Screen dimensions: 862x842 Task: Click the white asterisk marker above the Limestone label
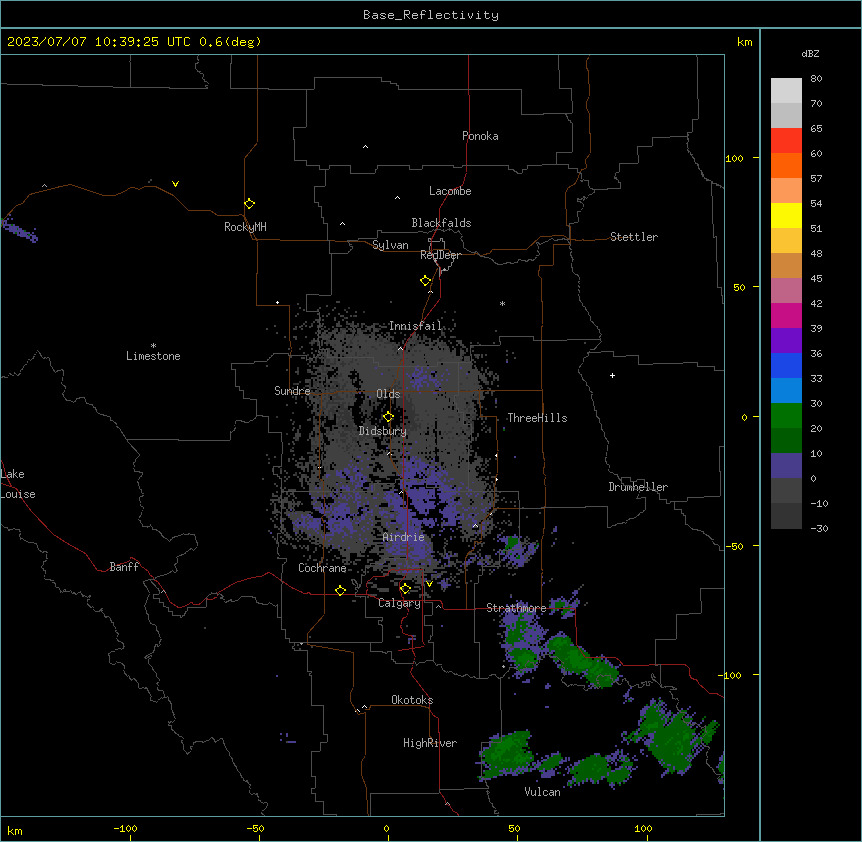tap(153, 346)
